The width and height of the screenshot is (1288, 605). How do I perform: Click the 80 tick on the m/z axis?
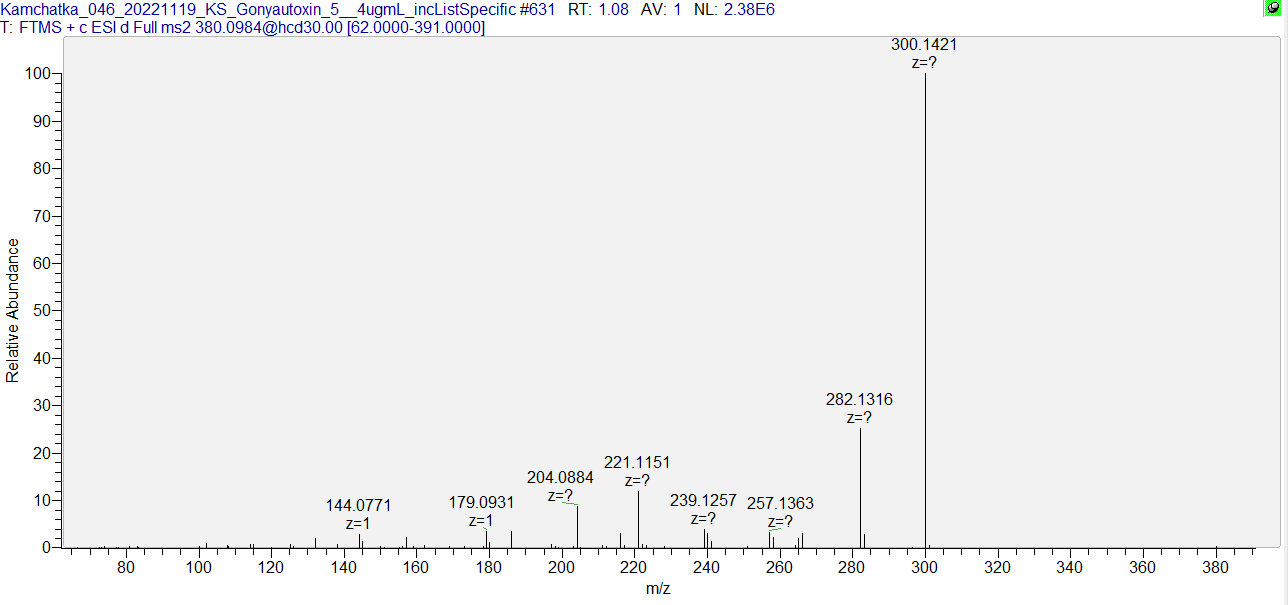tap(126, 567)
